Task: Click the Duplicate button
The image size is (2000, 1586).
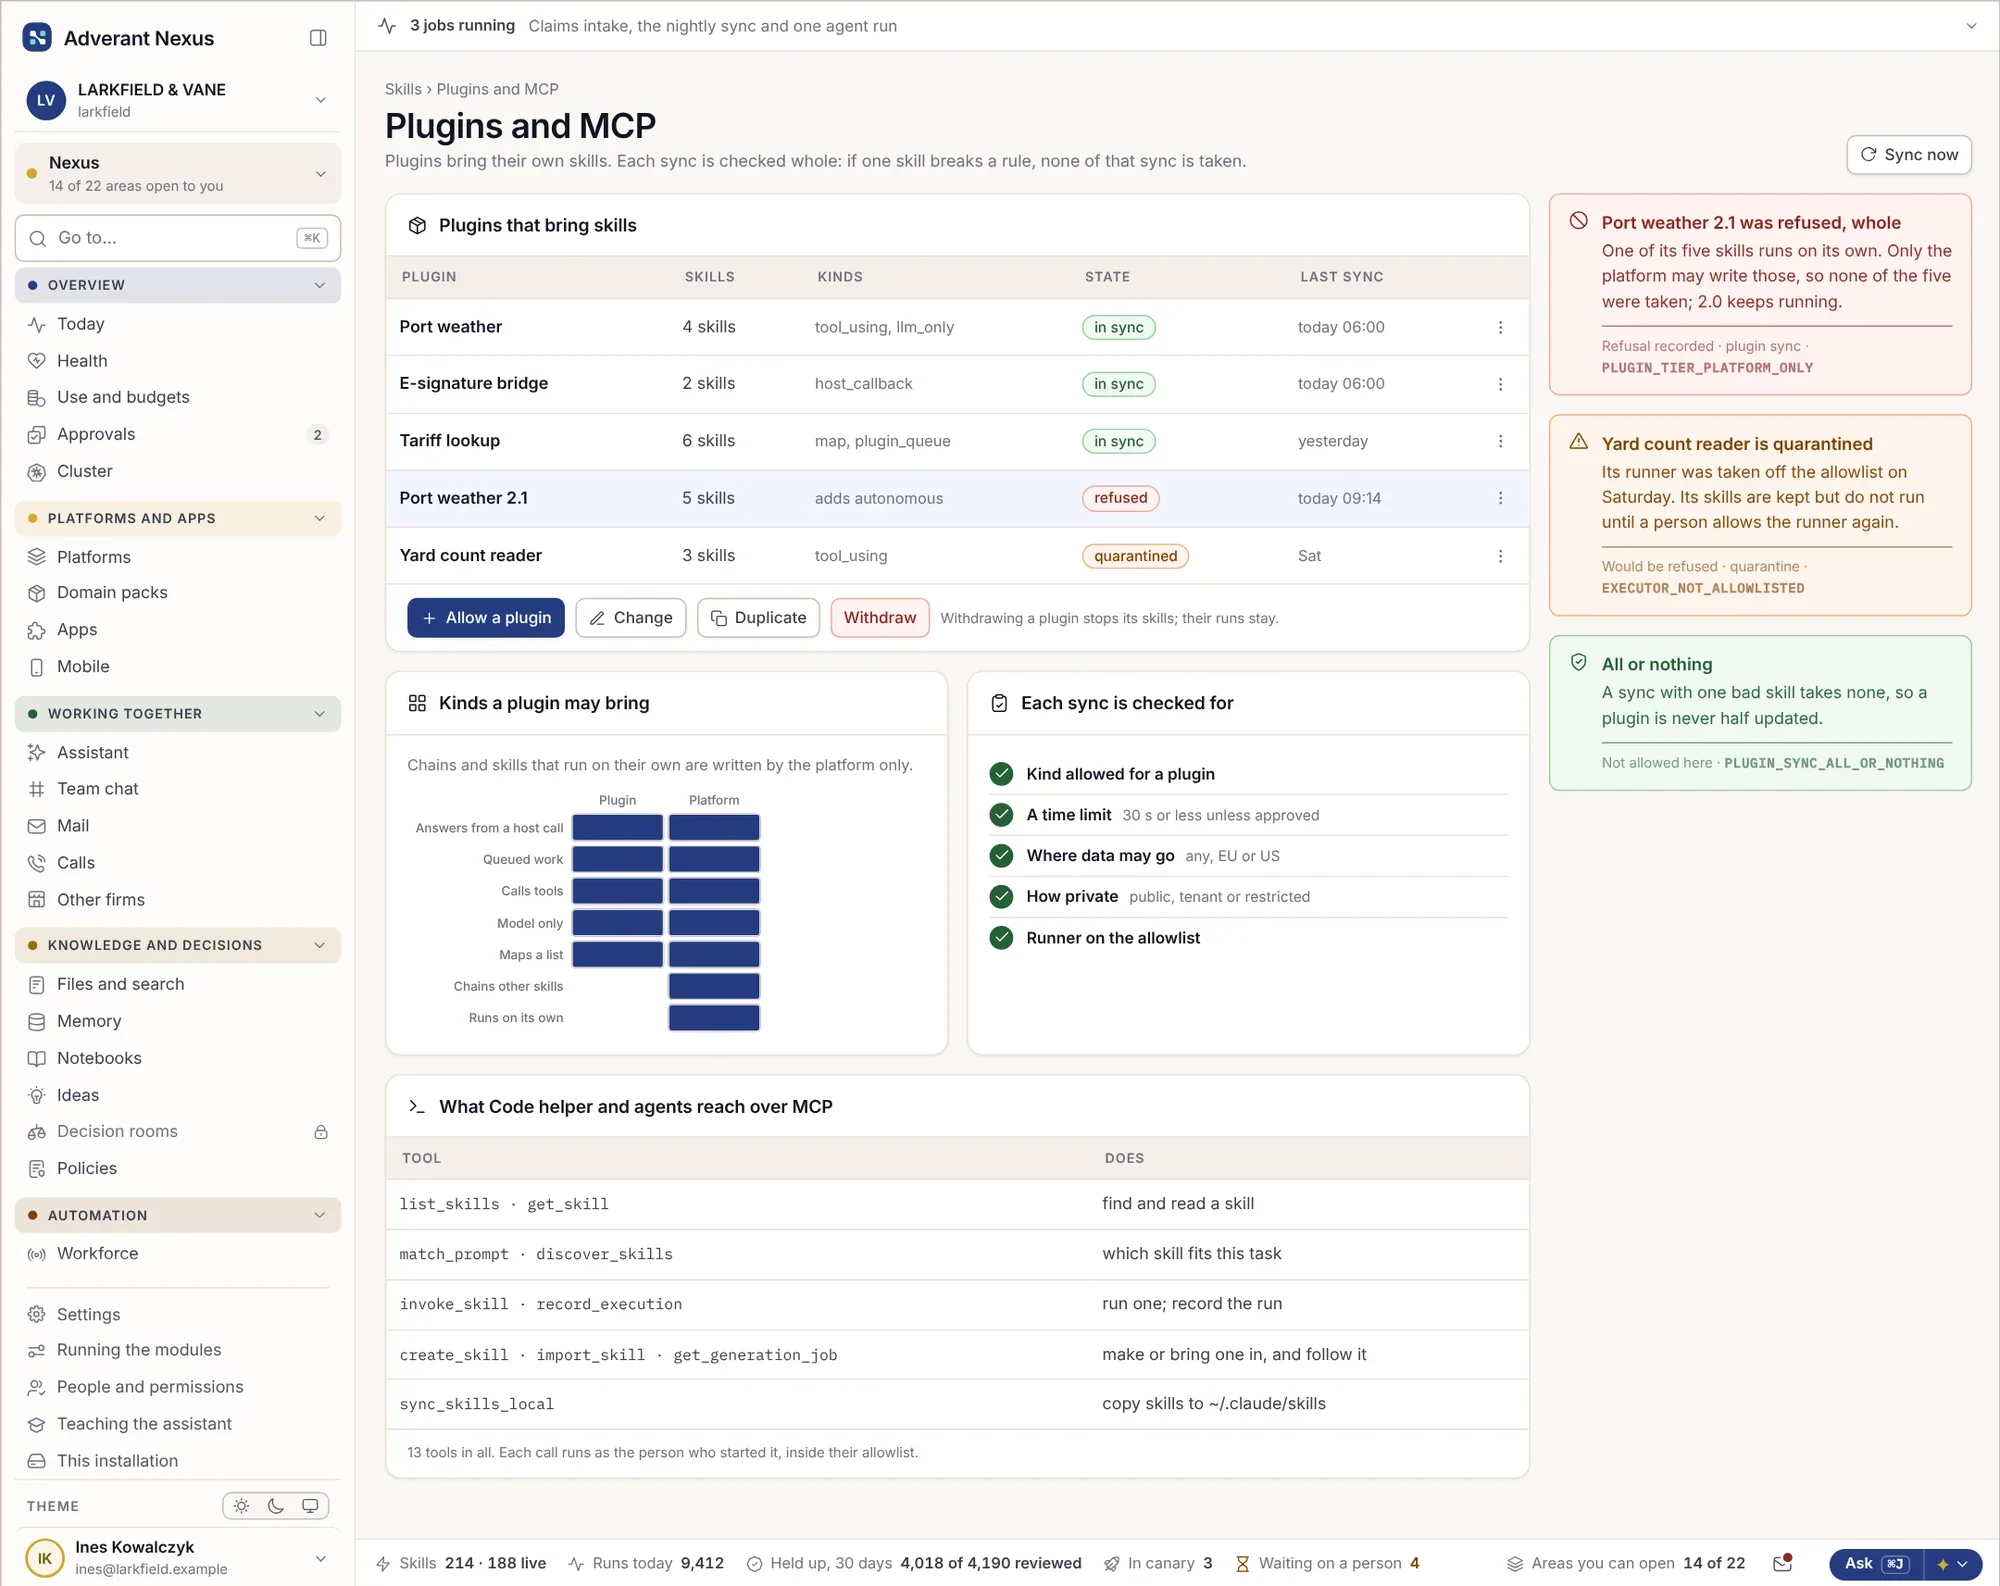Action: click(759, 618)
